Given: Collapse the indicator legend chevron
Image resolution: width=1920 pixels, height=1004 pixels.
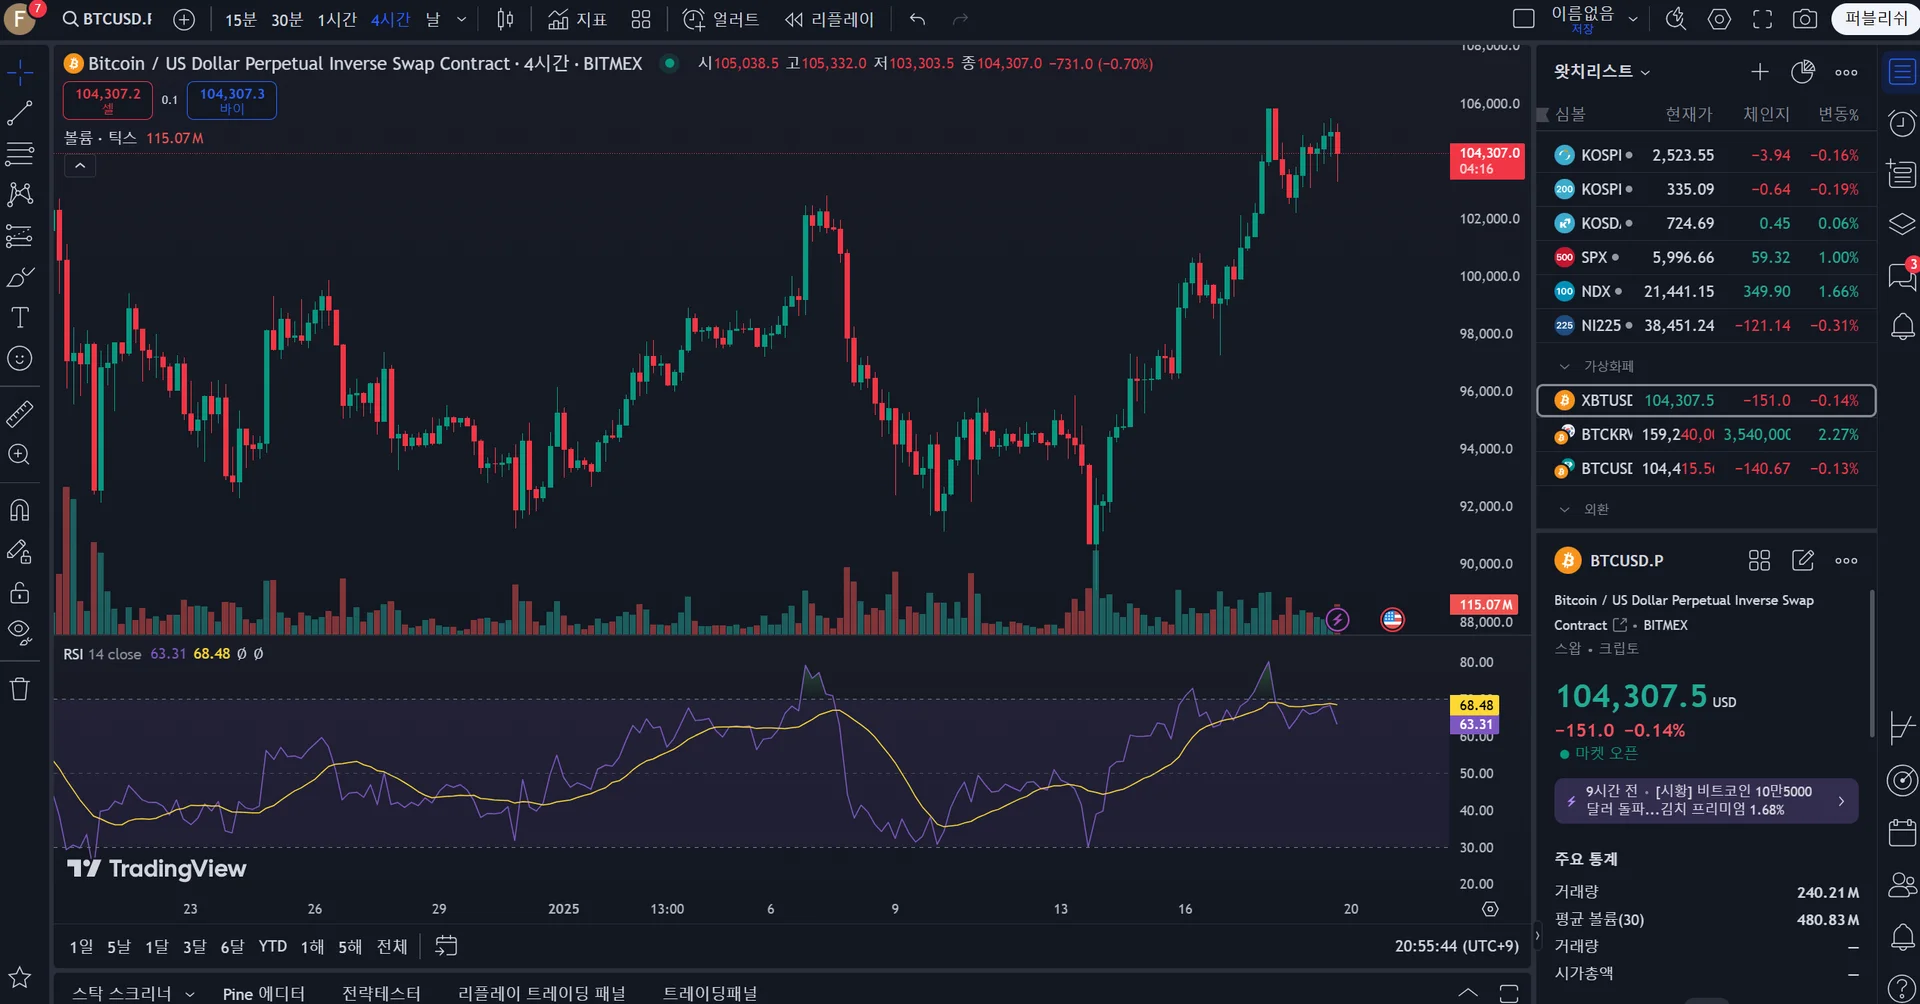Looking at the screenshot, I should [80, 166].
